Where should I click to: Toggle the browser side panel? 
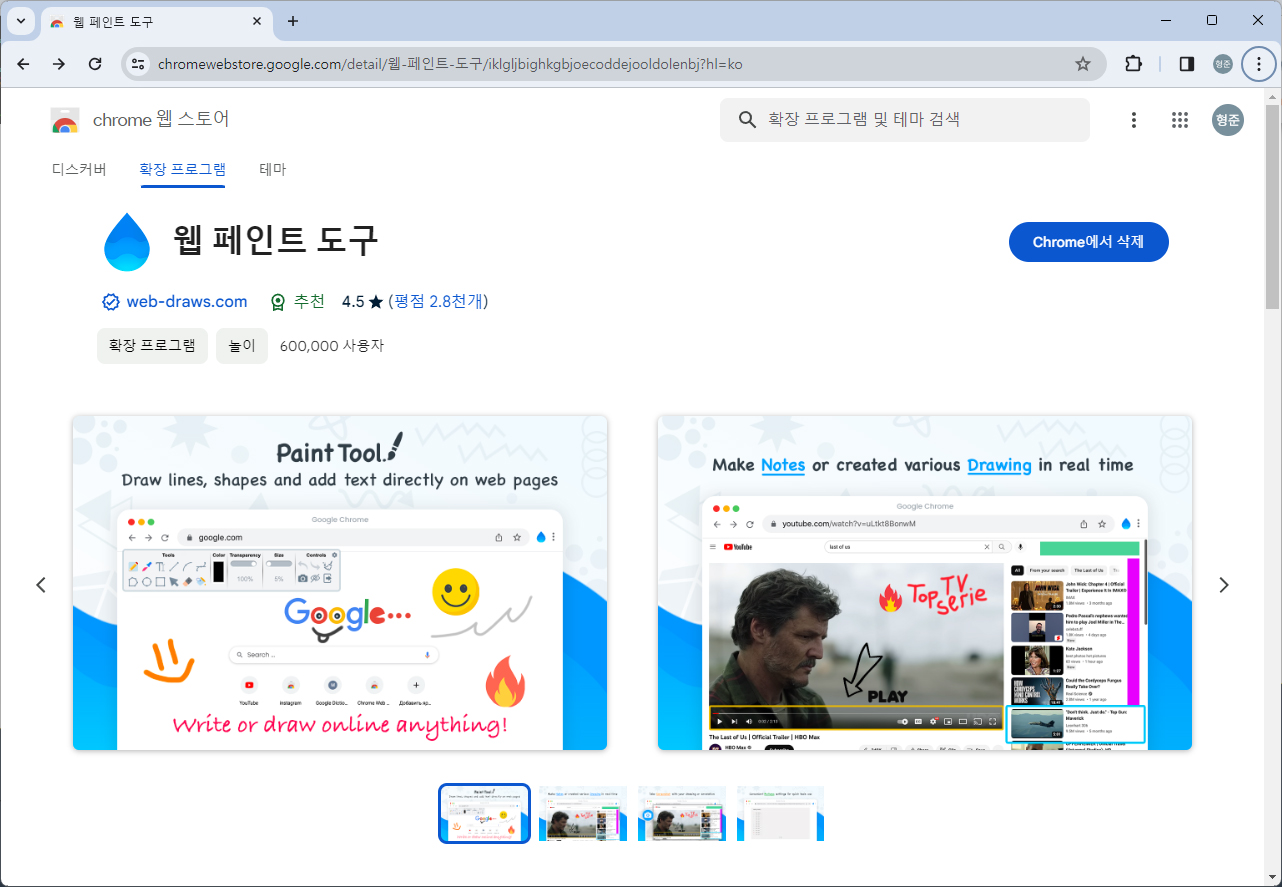pyautogui.click(x=1187, y=64)
